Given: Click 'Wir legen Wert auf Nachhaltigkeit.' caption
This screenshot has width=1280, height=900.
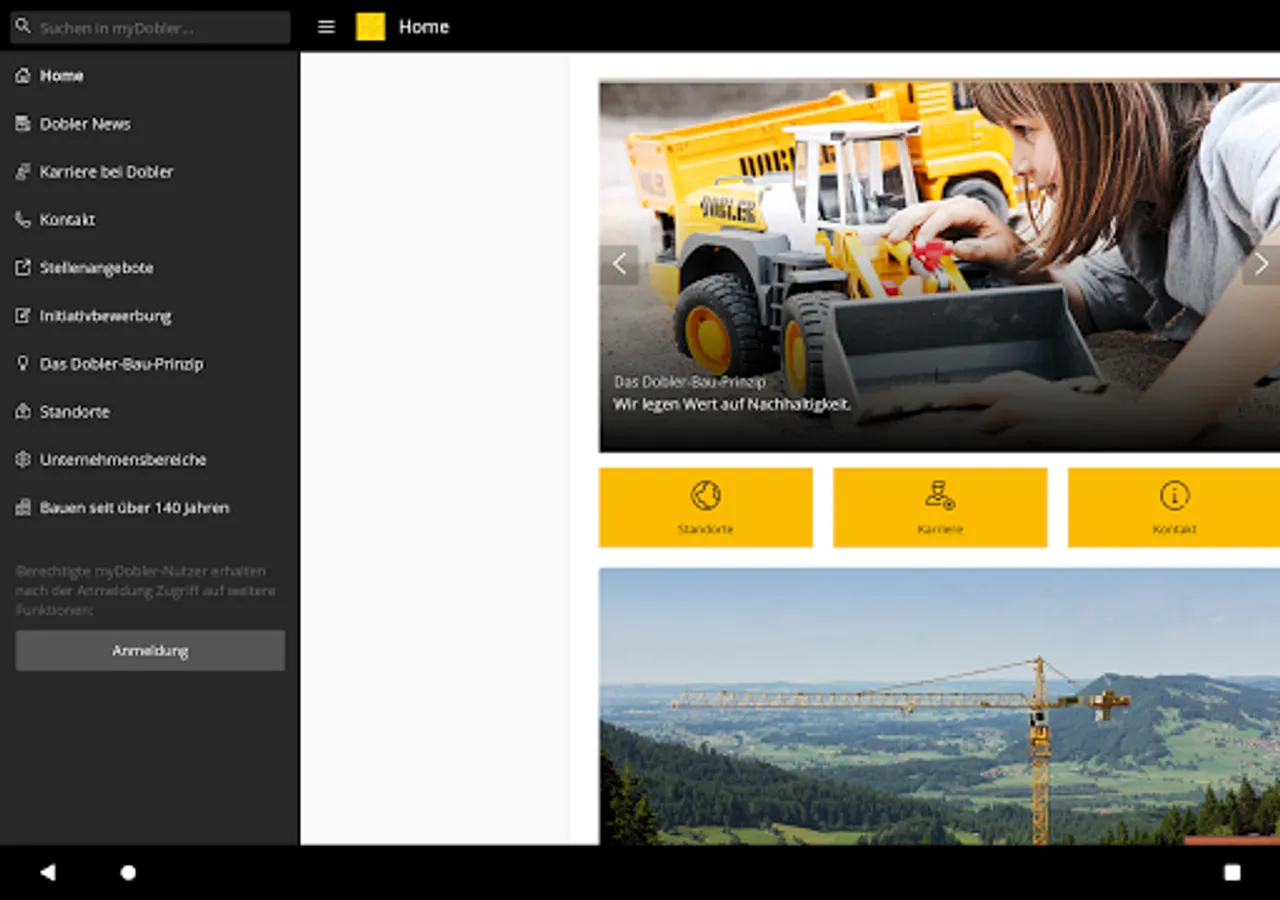Looking at the screenshot, I should (x=732, y=405).
